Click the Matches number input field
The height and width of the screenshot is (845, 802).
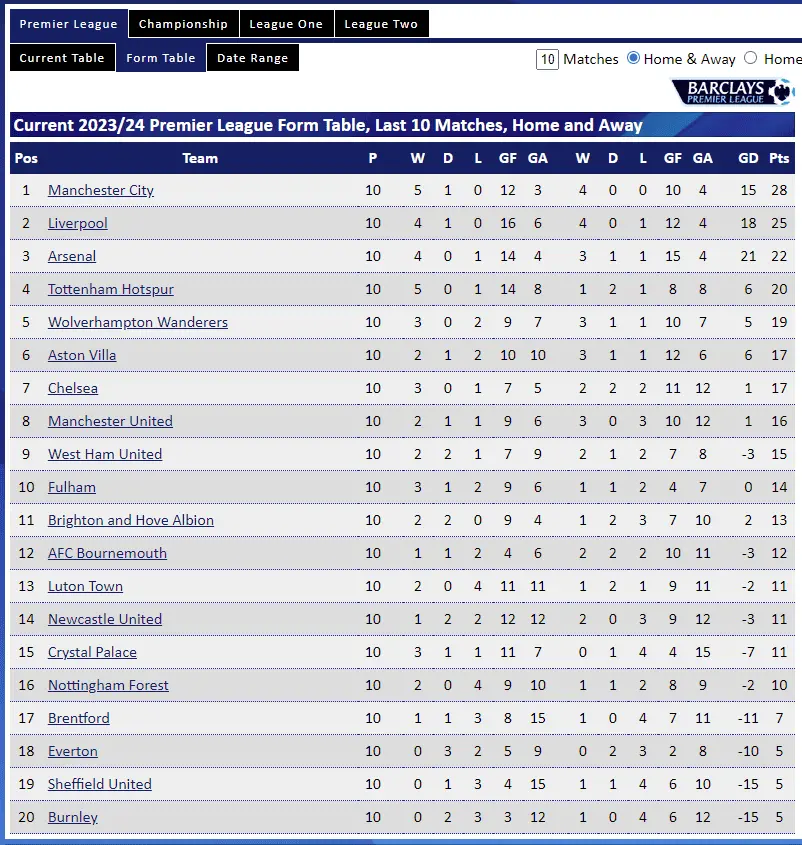pos(547,60)
